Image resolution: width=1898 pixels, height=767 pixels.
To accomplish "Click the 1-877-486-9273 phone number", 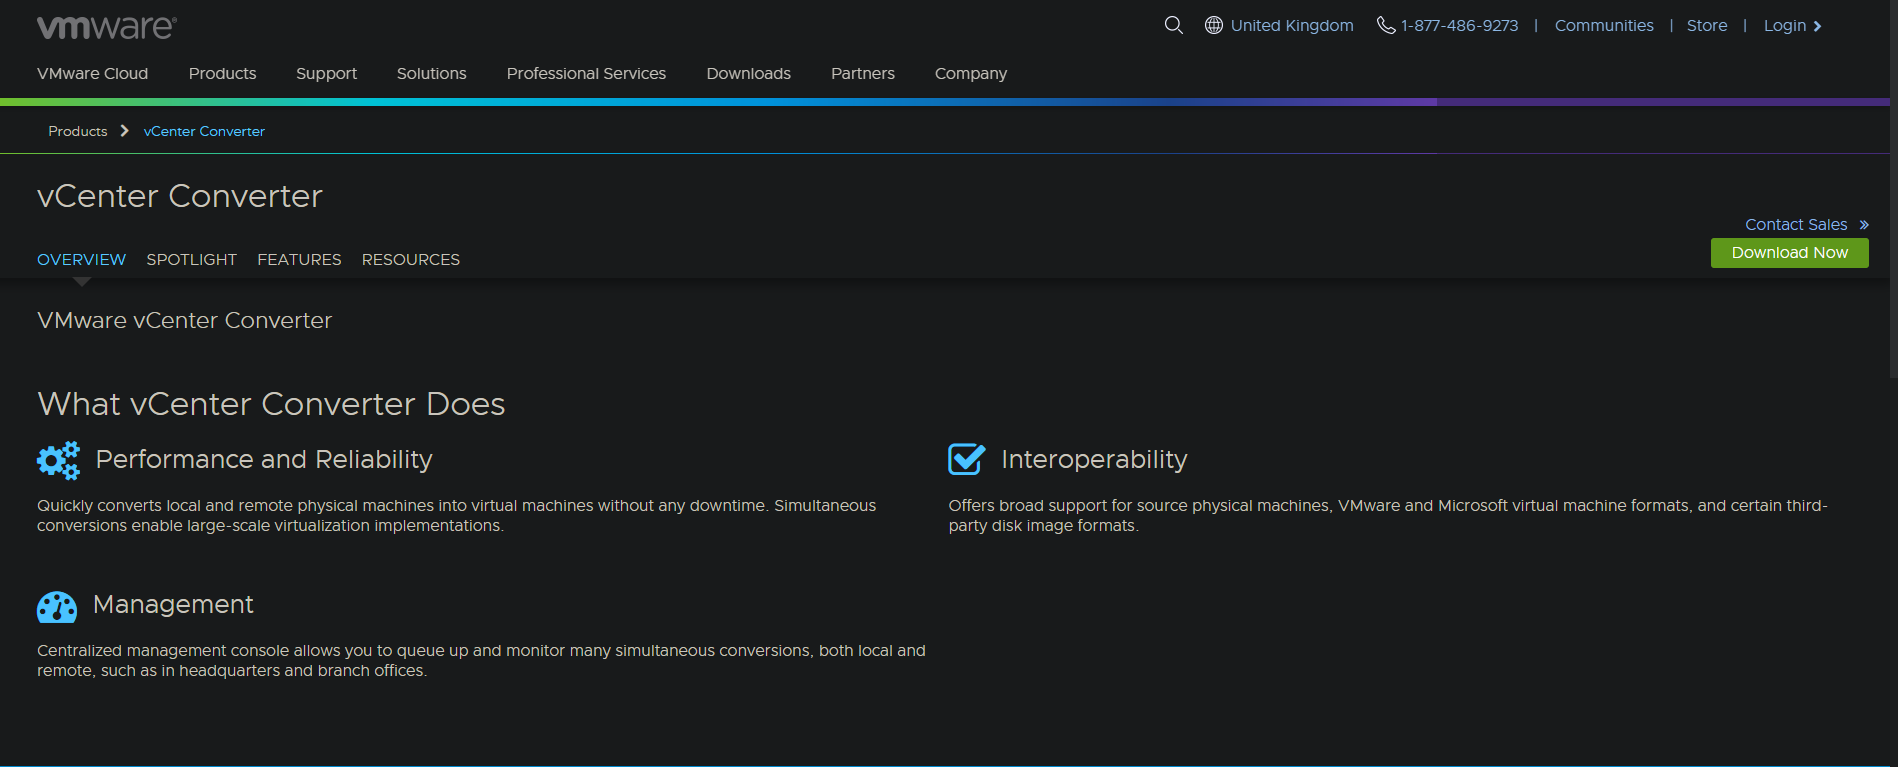I will click(x=1459, y=26).
